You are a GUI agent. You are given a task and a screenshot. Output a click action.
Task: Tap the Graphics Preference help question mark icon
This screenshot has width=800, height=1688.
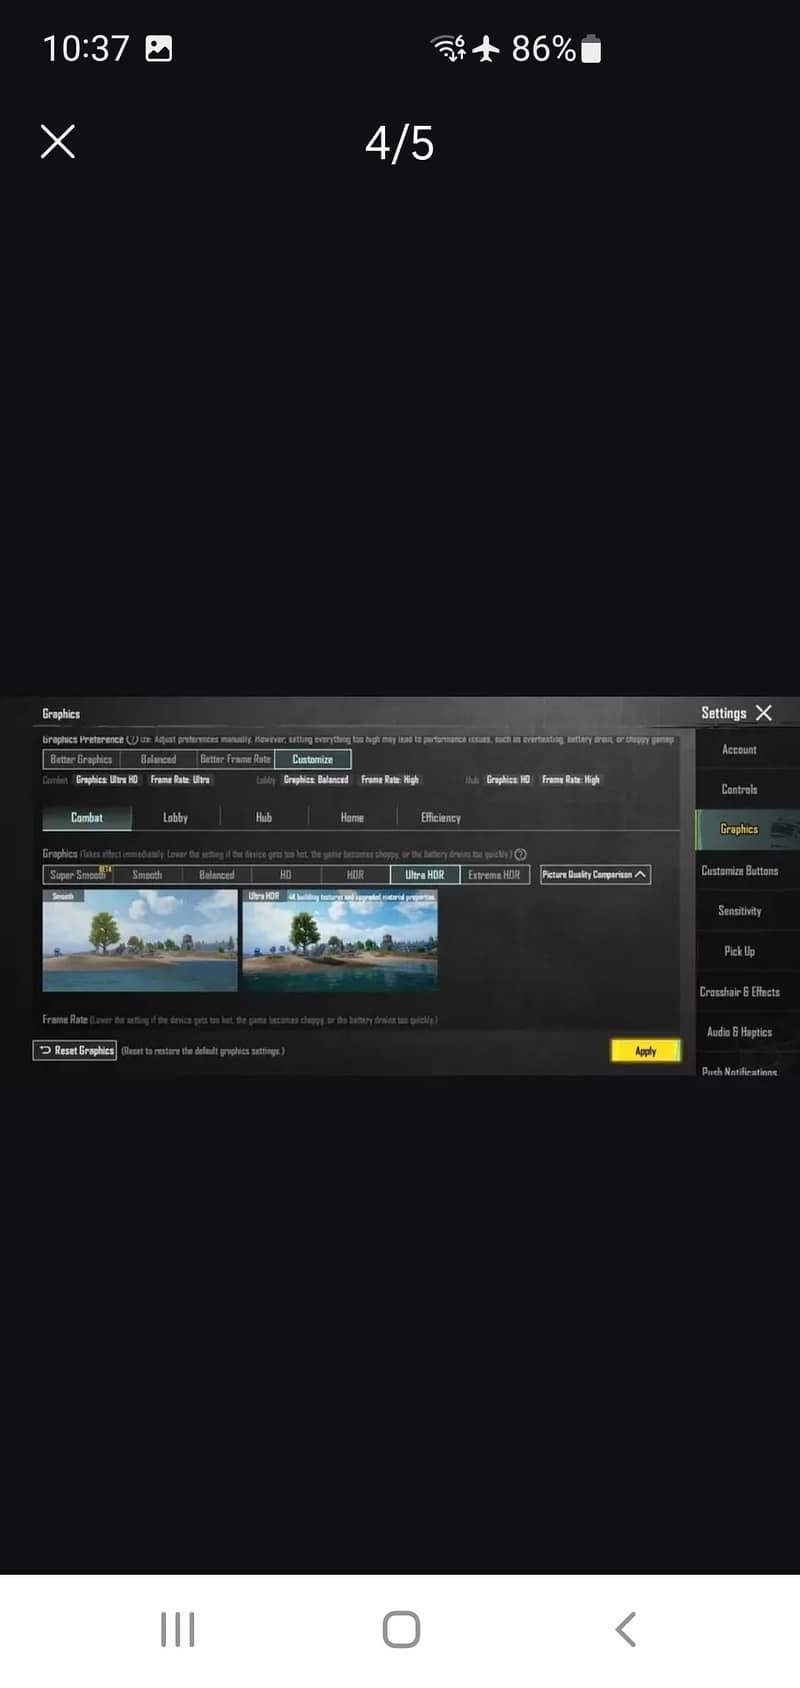[x=132, y=740]
